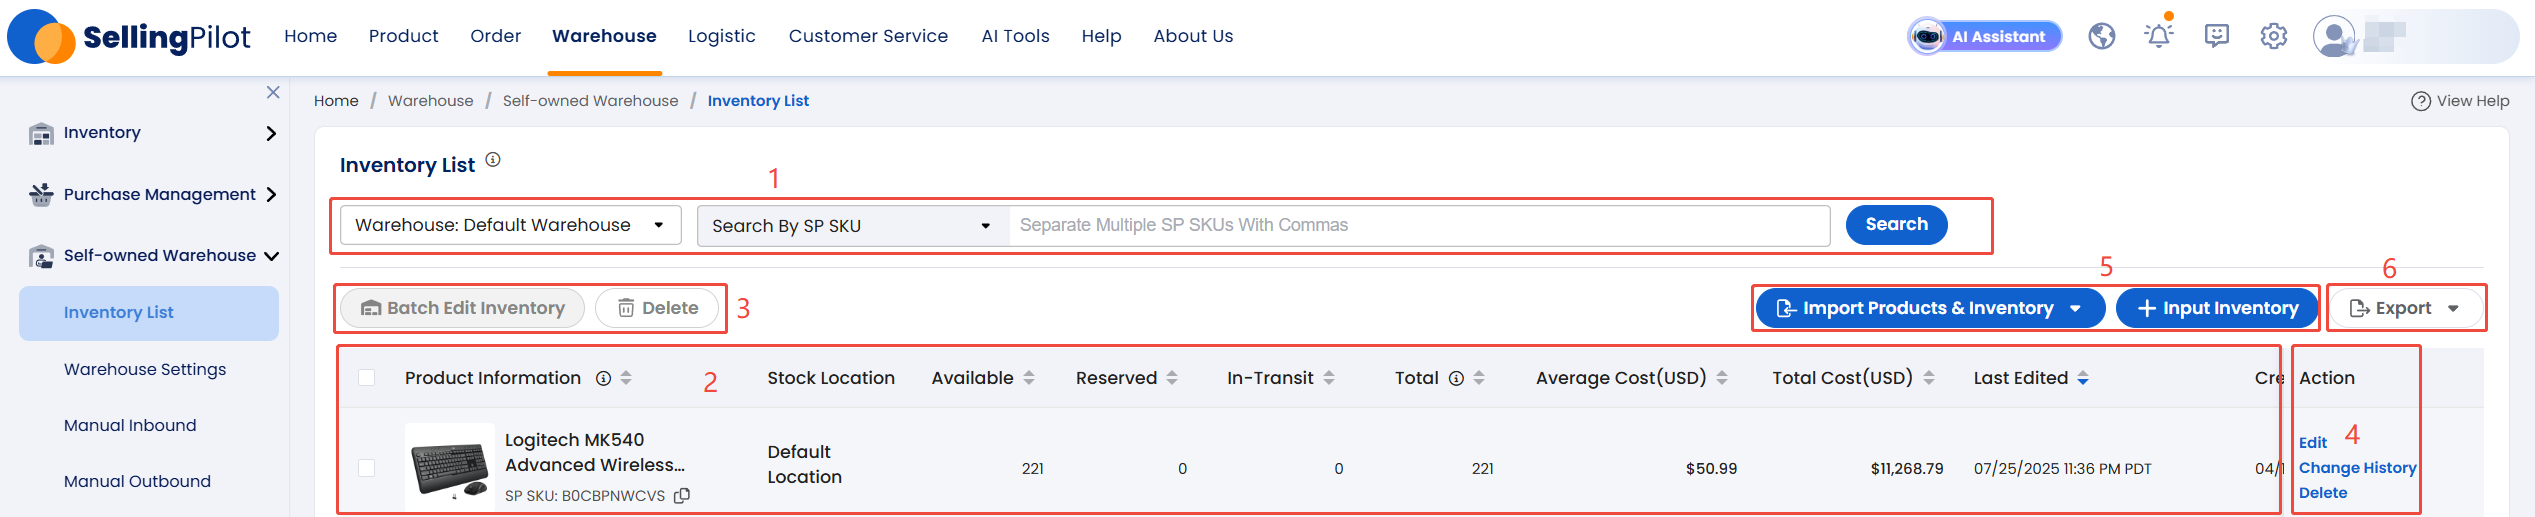Viewport: 2535px width, 517px height.
Task: Click the Warehouse breadcrumb link
Action: 430,101
